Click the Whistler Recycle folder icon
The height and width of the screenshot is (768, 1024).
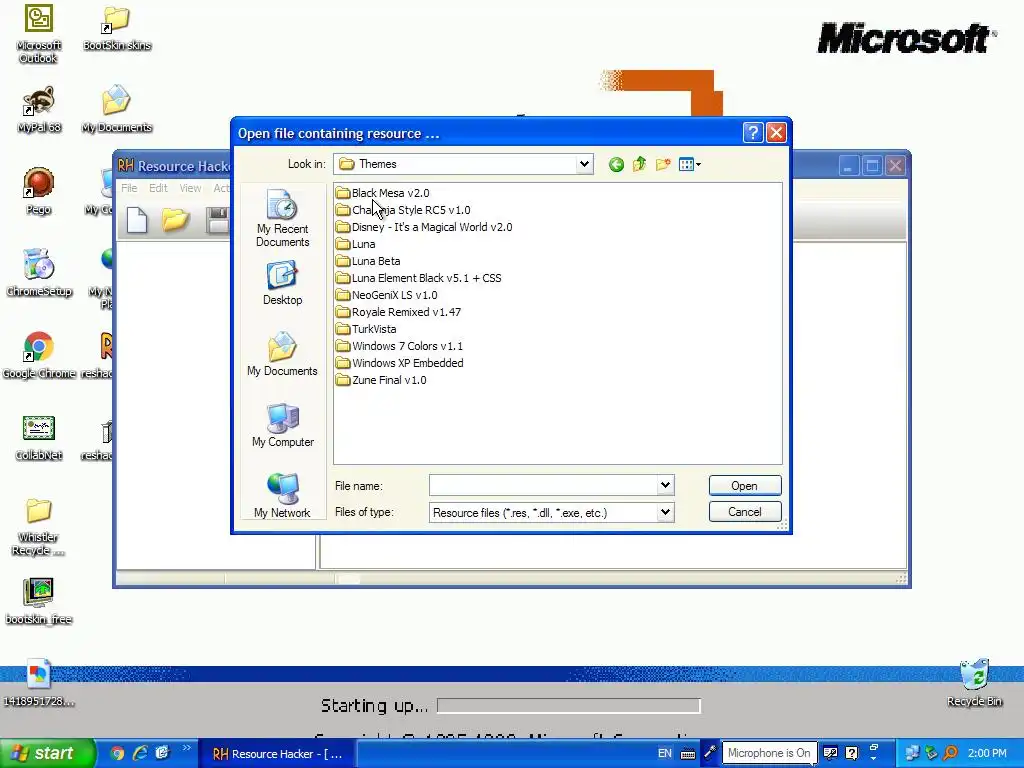pos(39,527)
